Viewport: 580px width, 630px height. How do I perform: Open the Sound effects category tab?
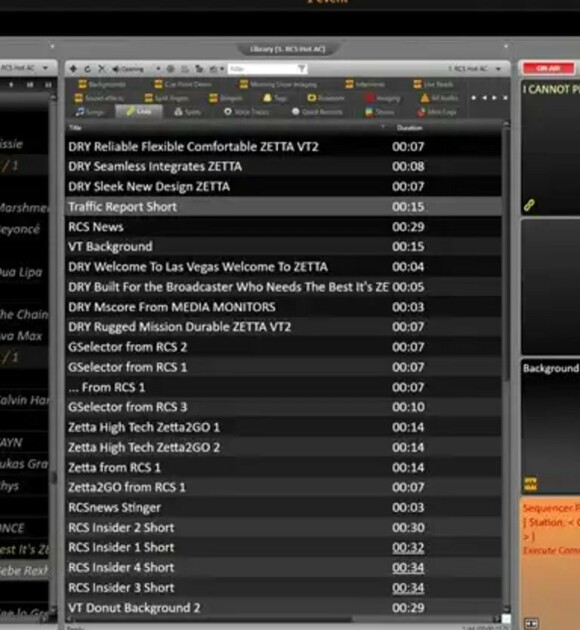(99, 98)
